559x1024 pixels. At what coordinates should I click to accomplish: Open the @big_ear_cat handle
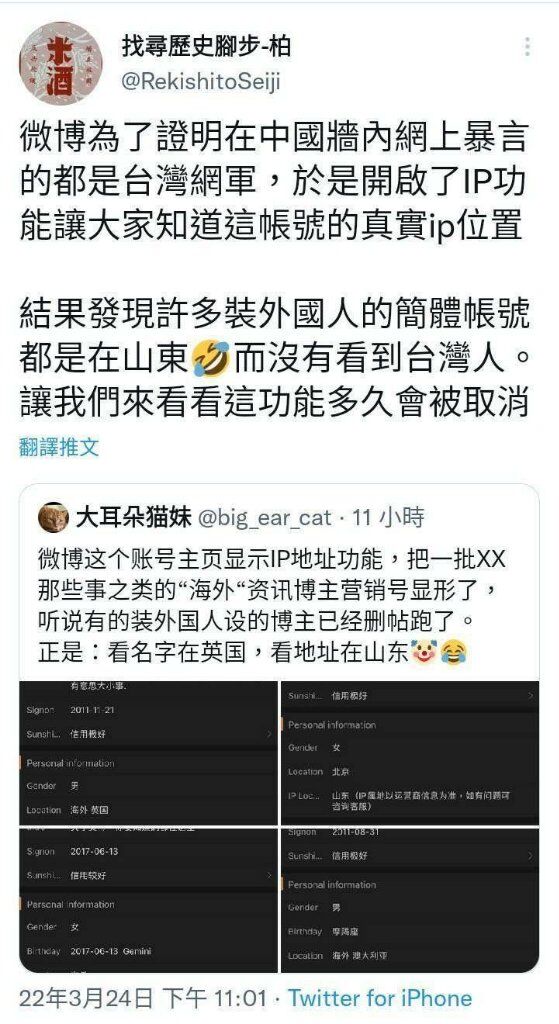[x=264, y=518]
